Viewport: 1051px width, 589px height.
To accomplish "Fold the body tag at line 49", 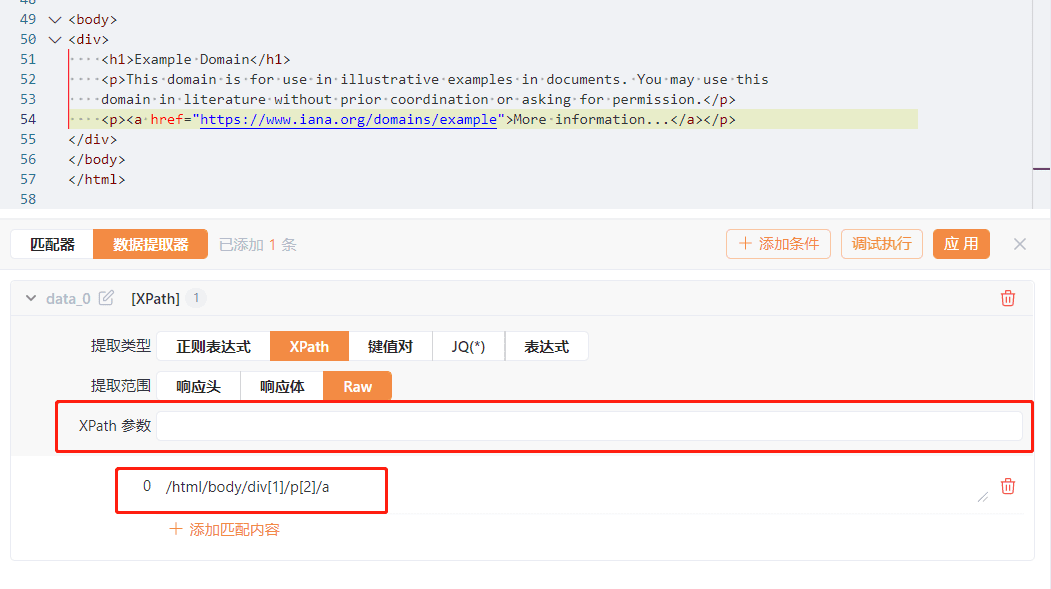I will [x=53, y=19].
